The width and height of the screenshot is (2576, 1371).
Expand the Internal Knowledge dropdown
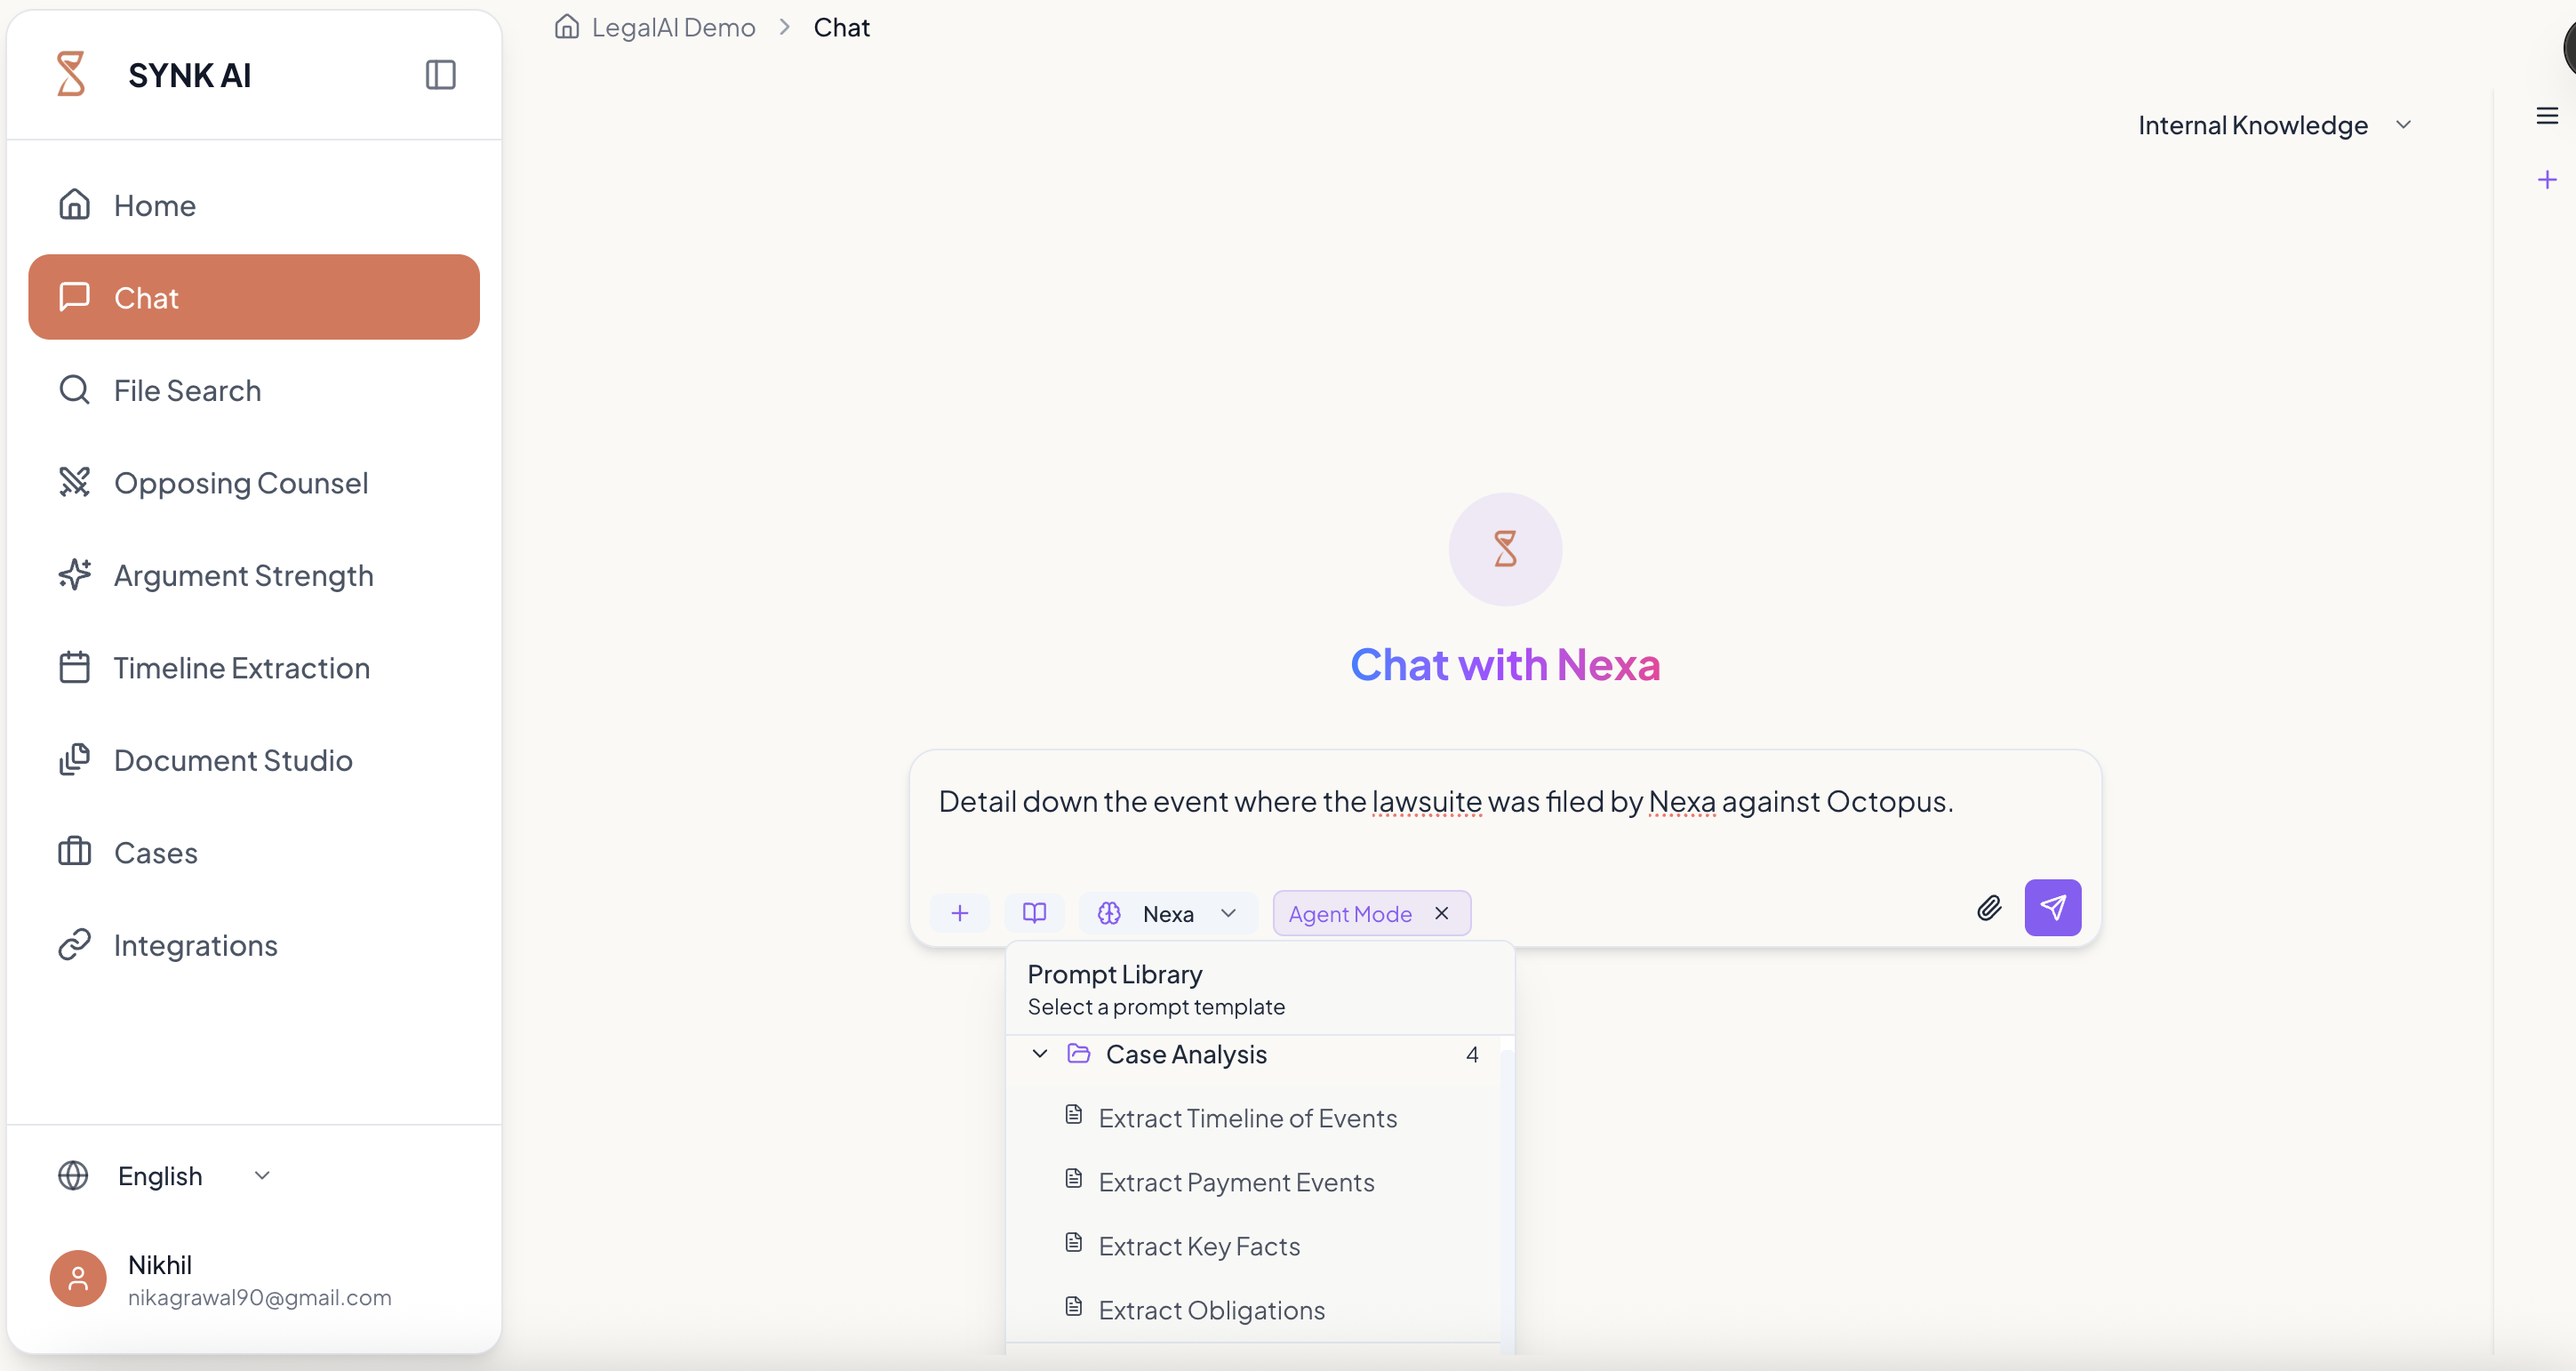[x=2274, y=125]
